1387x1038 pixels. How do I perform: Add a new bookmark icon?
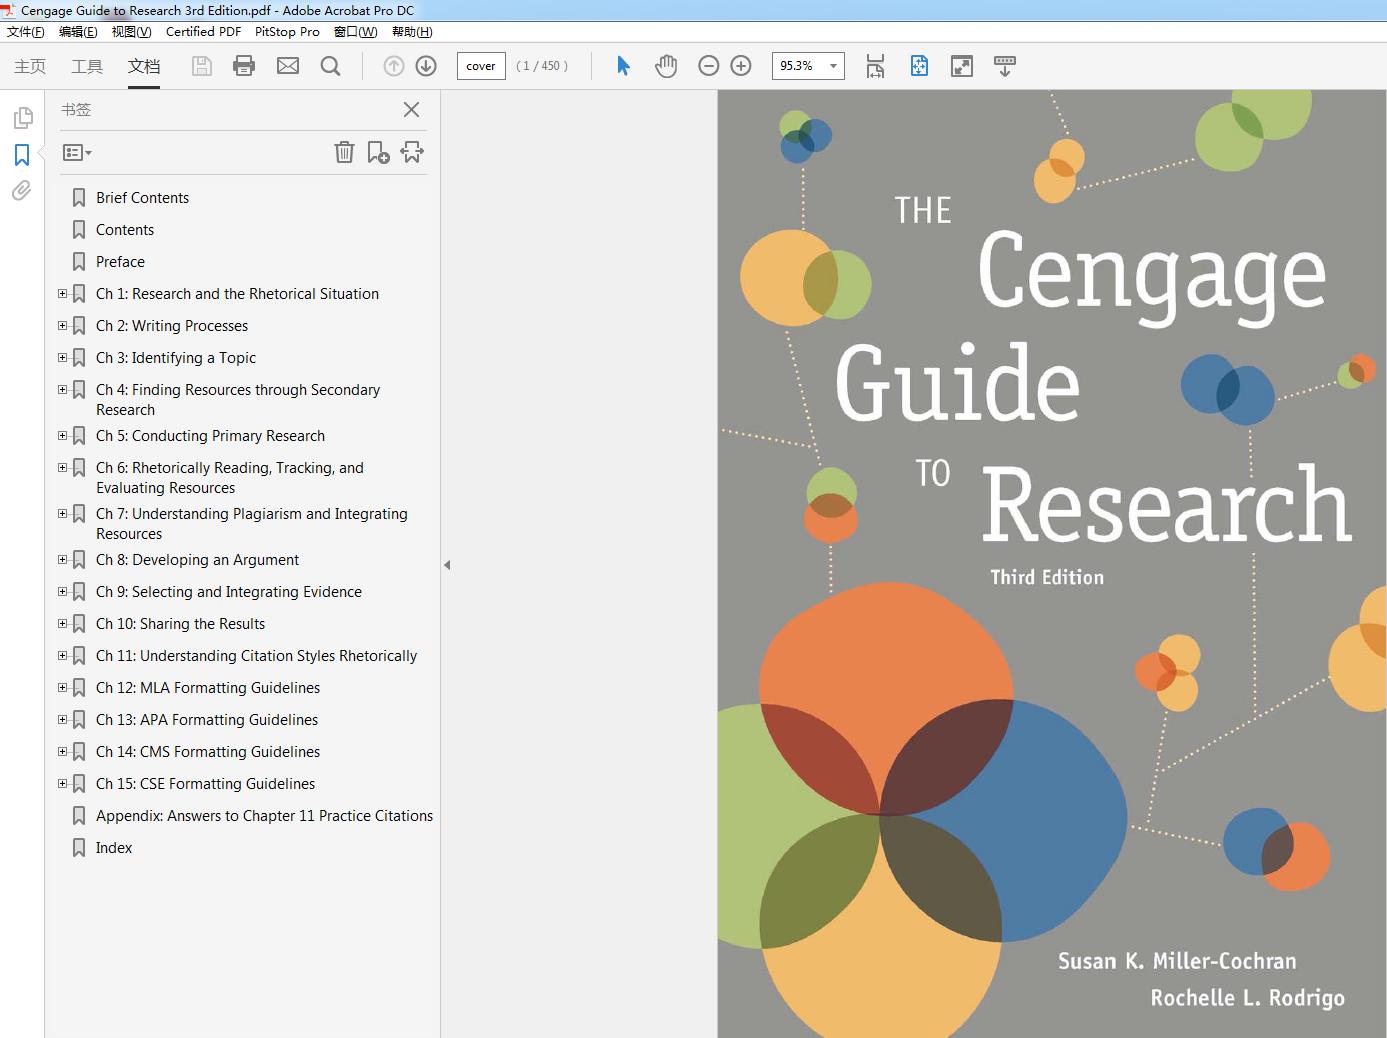click(x=378, y=152)
